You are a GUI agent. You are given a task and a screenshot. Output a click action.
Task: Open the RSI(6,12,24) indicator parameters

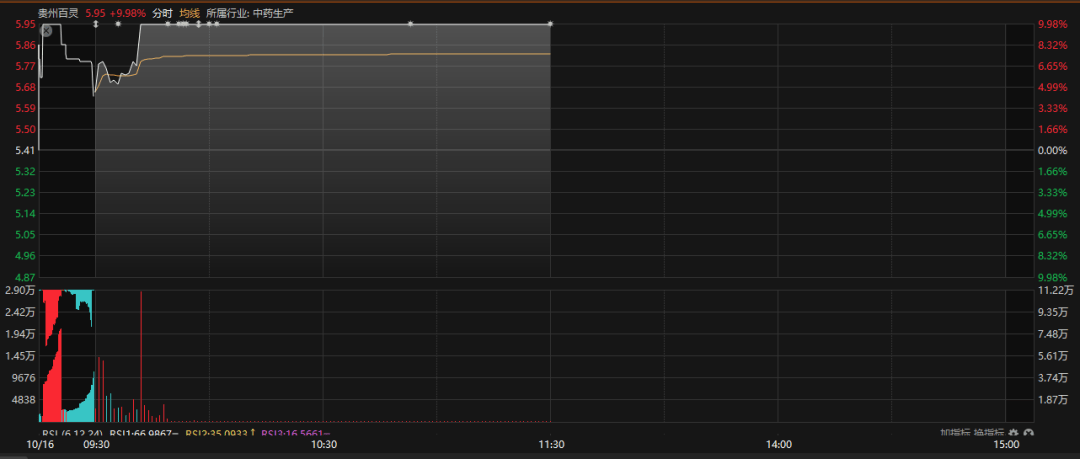point(74,433)
